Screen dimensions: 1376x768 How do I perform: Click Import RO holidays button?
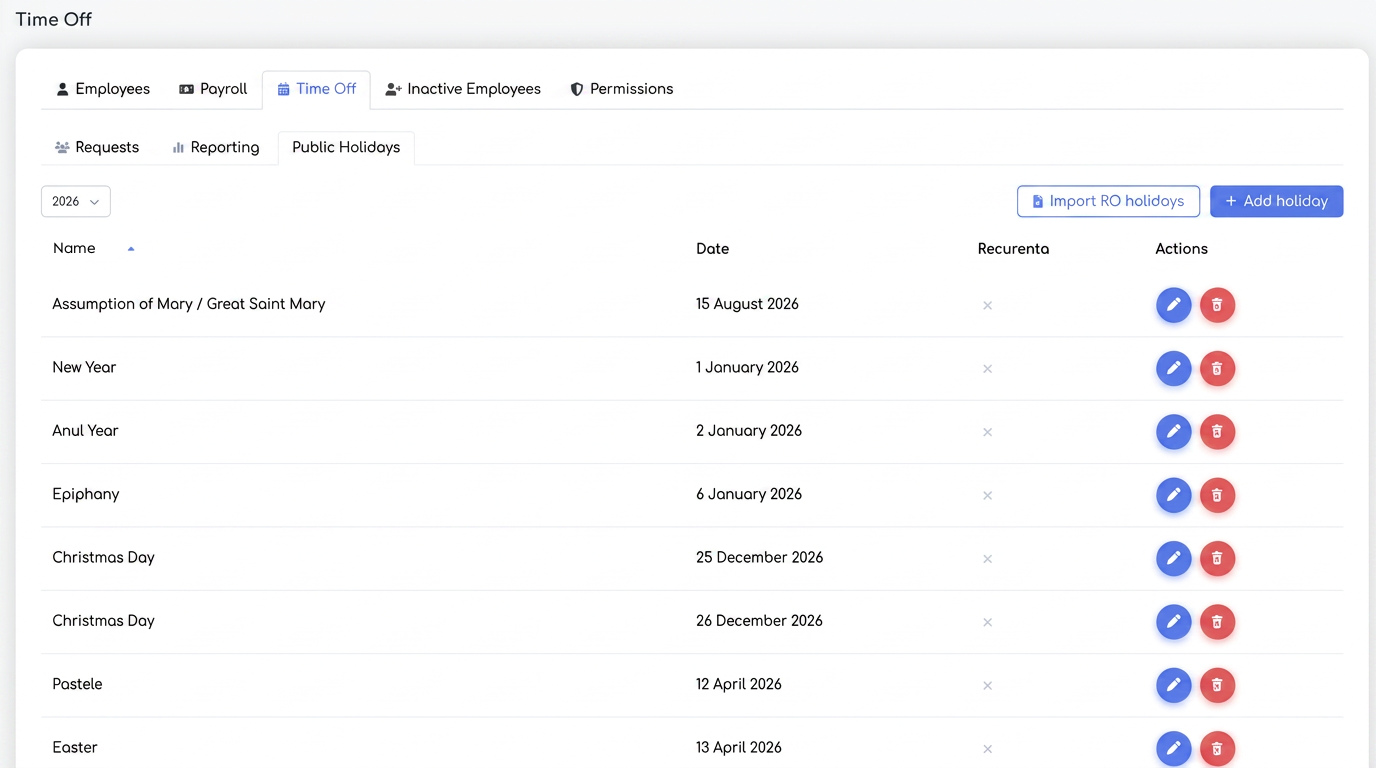click(x=1108, y=201)
